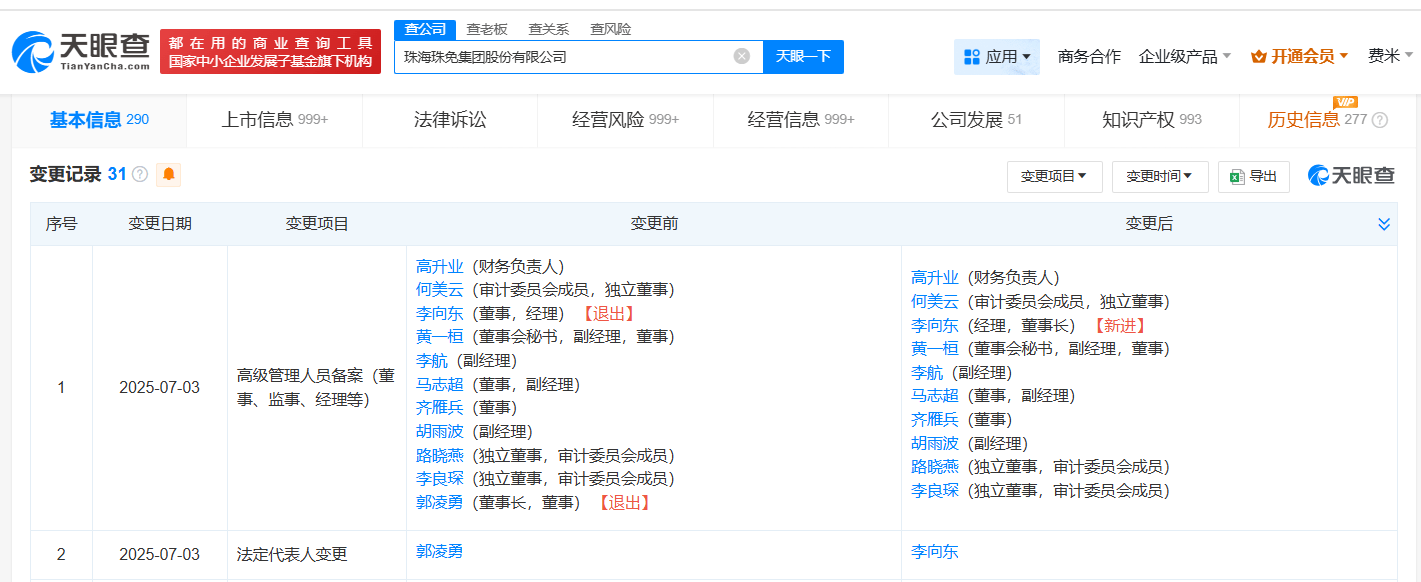Click the 应用 grid apps icon

tap(971, 57)
